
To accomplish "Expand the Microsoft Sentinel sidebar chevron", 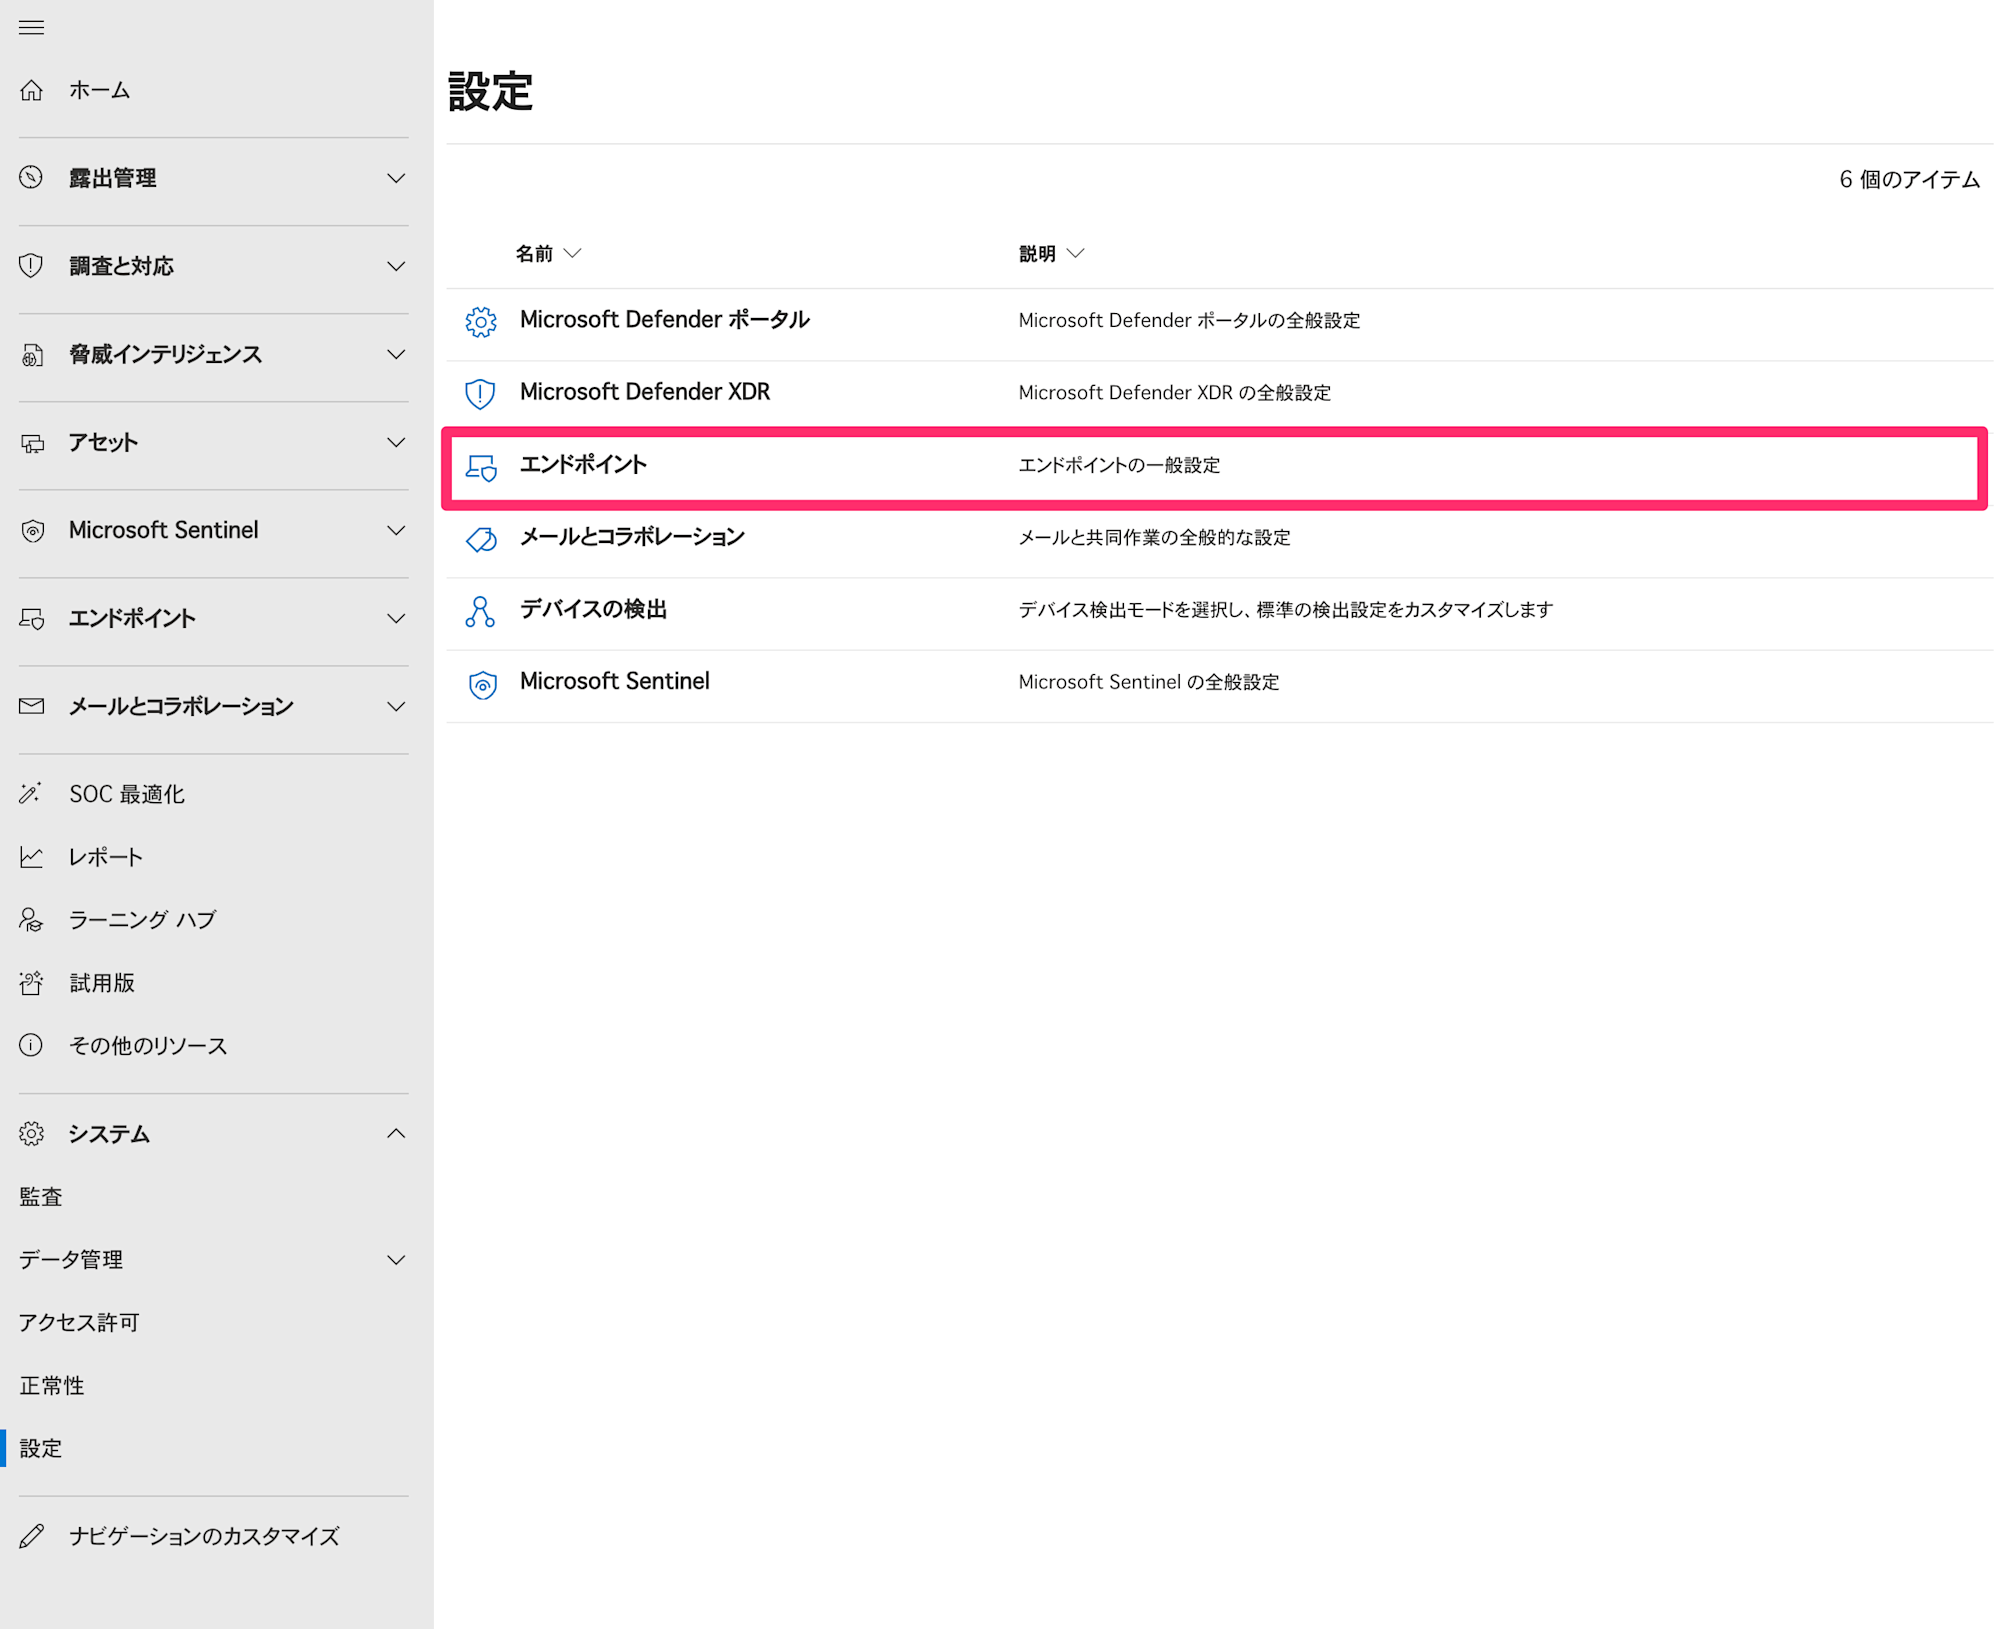I will (396, 530).
